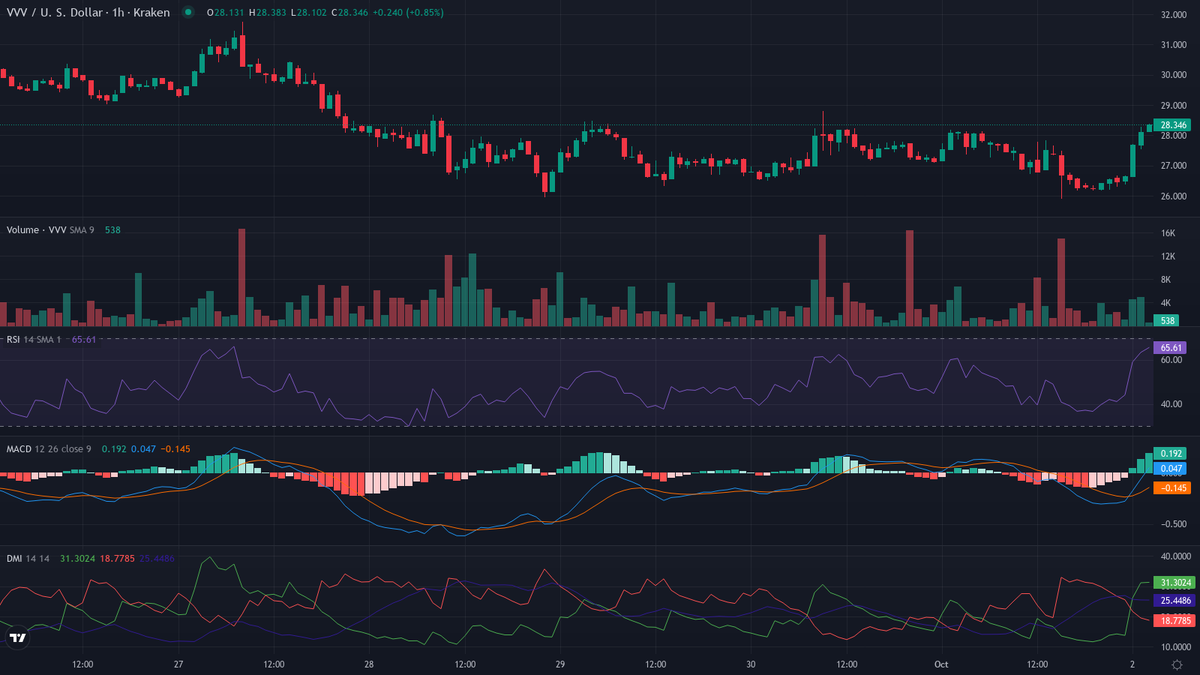The height and width of the screenshot is (675, 1200).
Task: Click the DMI legend value 18.7785
Action: click(x=116, y=558)
